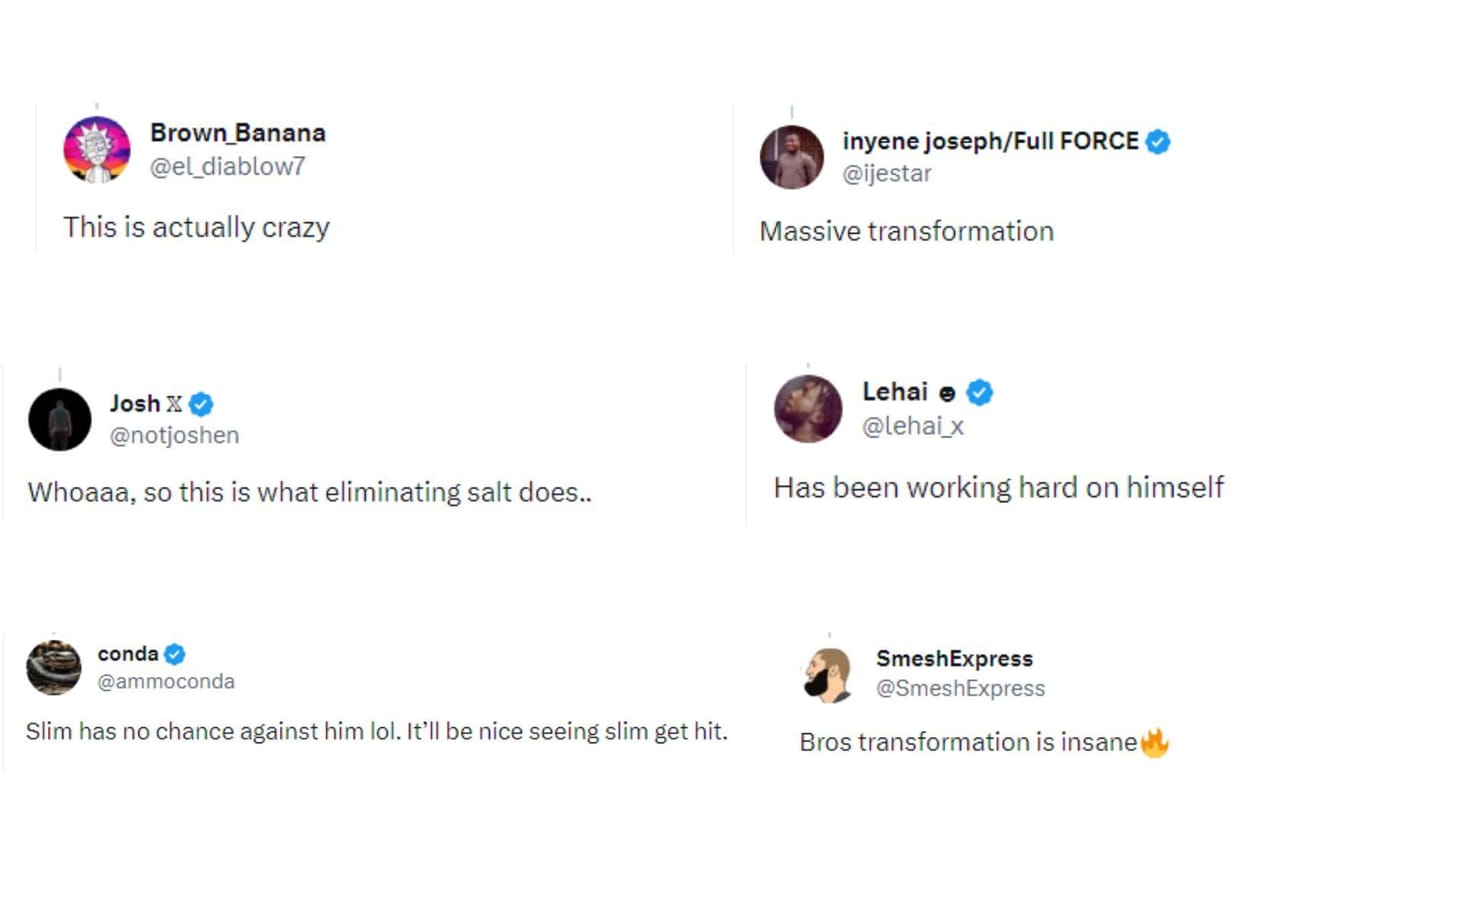
Task: Click the 'Massive transformation' tweet text
Action: tap(906, 231)
